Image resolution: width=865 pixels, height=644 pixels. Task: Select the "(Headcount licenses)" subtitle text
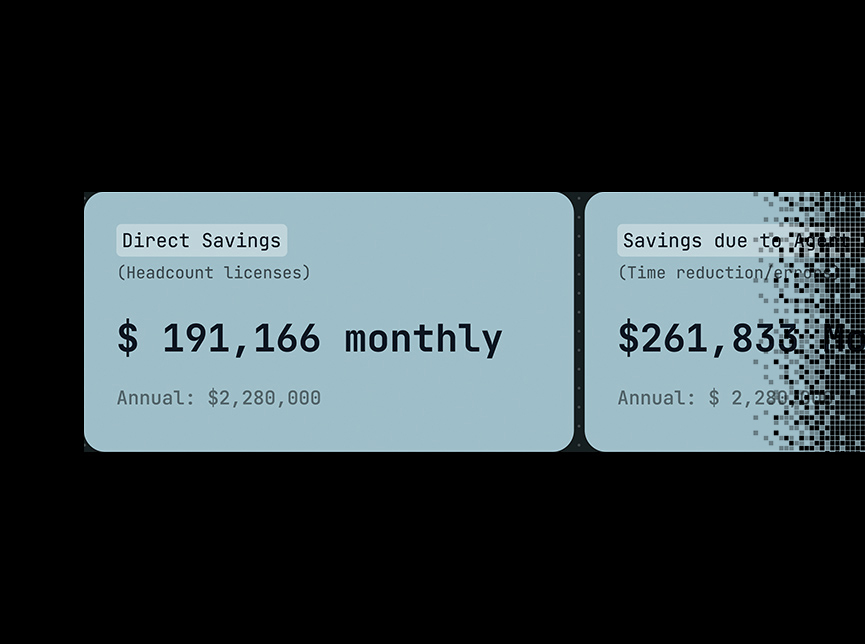click(x=214, y=272)
